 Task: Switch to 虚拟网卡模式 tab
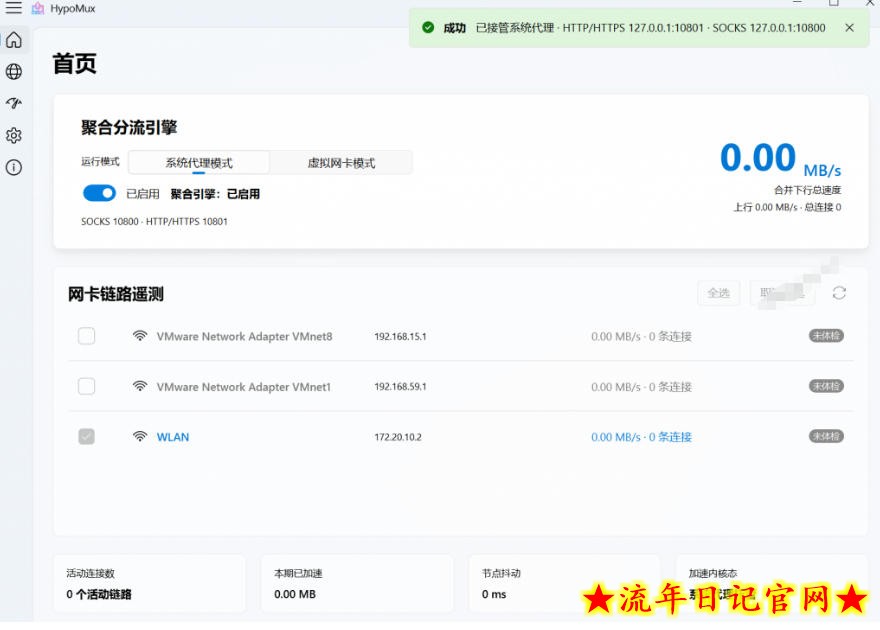(x=341, y=163)
